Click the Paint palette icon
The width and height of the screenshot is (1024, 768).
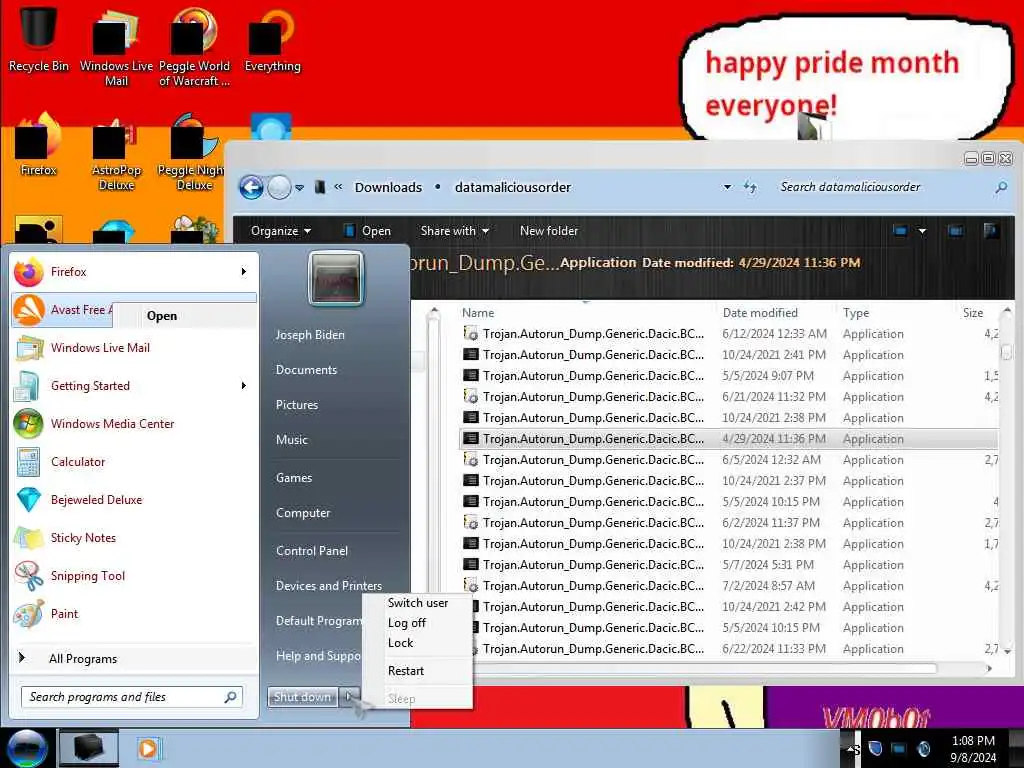click(x=28, y=614)
